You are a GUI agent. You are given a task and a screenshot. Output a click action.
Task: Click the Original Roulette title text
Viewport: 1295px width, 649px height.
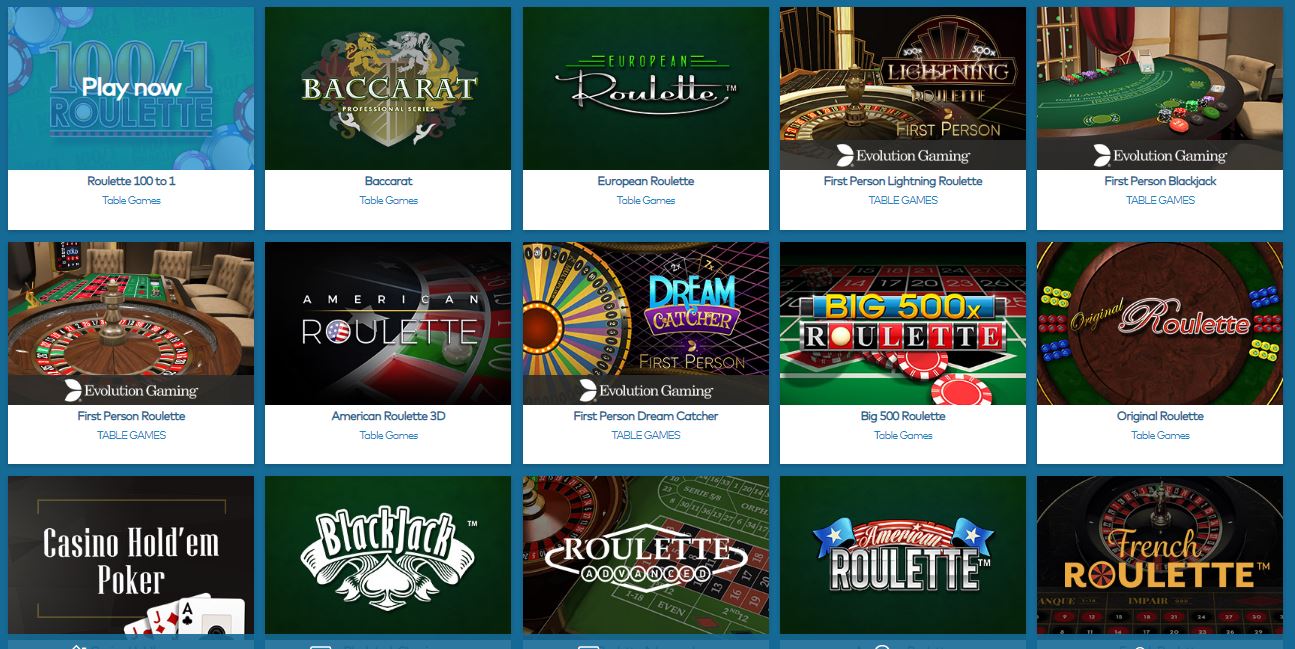(1160, 416)
